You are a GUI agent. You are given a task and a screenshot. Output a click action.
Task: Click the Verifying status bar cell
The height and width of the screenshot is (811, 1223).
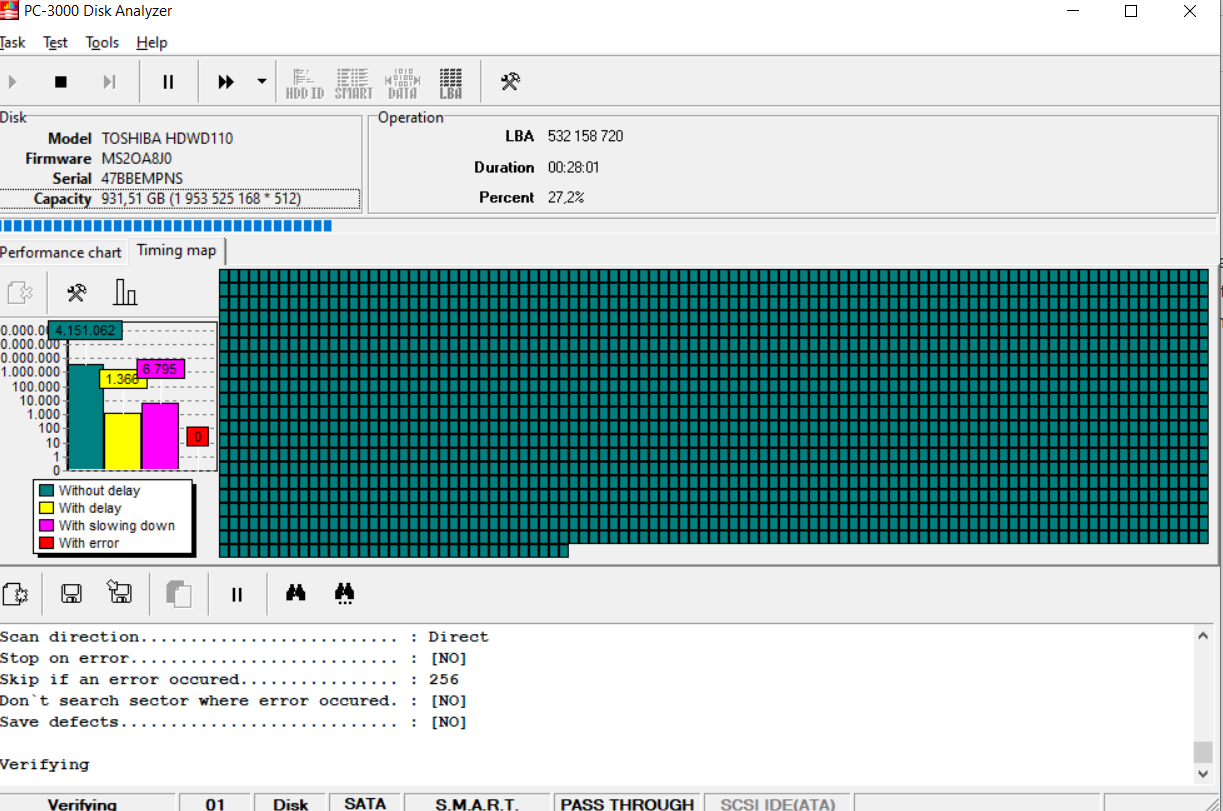[87, 803]
